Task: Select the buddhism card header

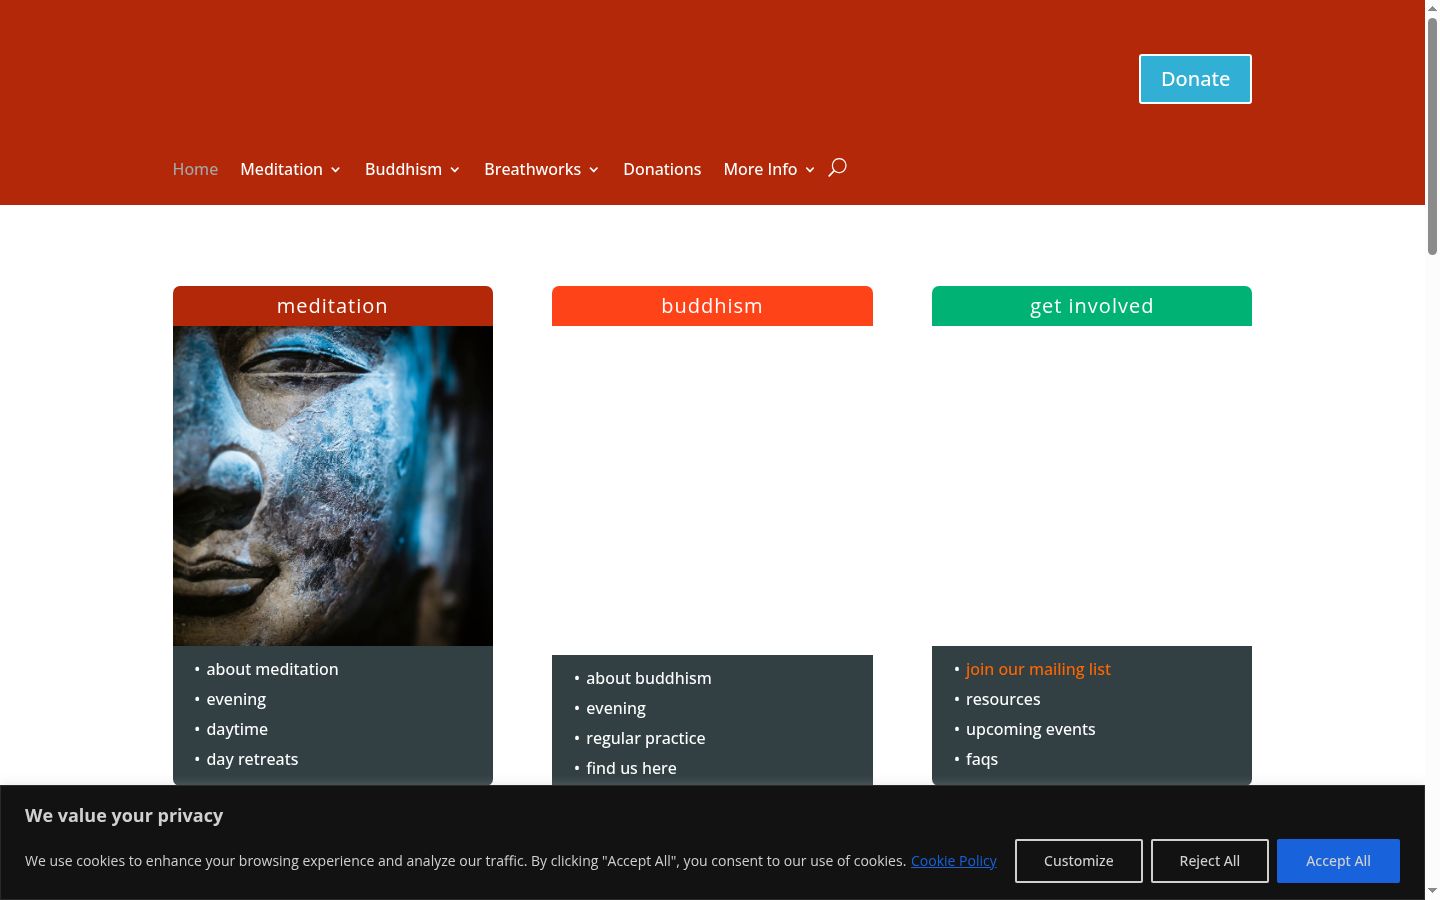Action: (x=712, y=306)
